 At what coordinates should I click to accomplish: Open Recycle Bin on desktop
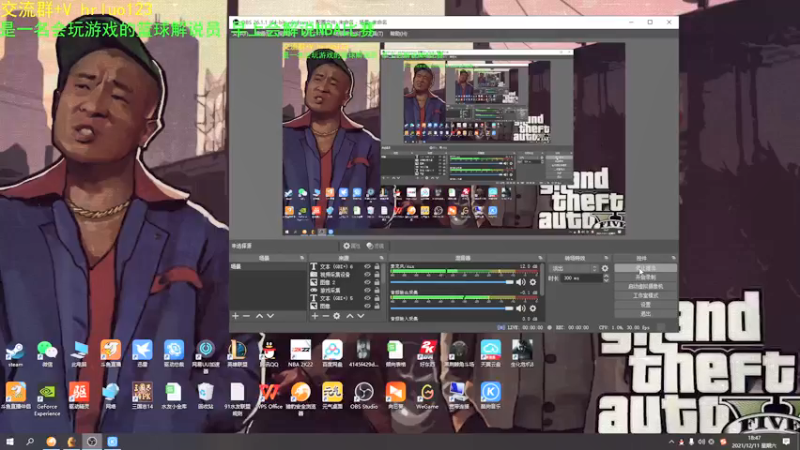(x=205, y=396)
